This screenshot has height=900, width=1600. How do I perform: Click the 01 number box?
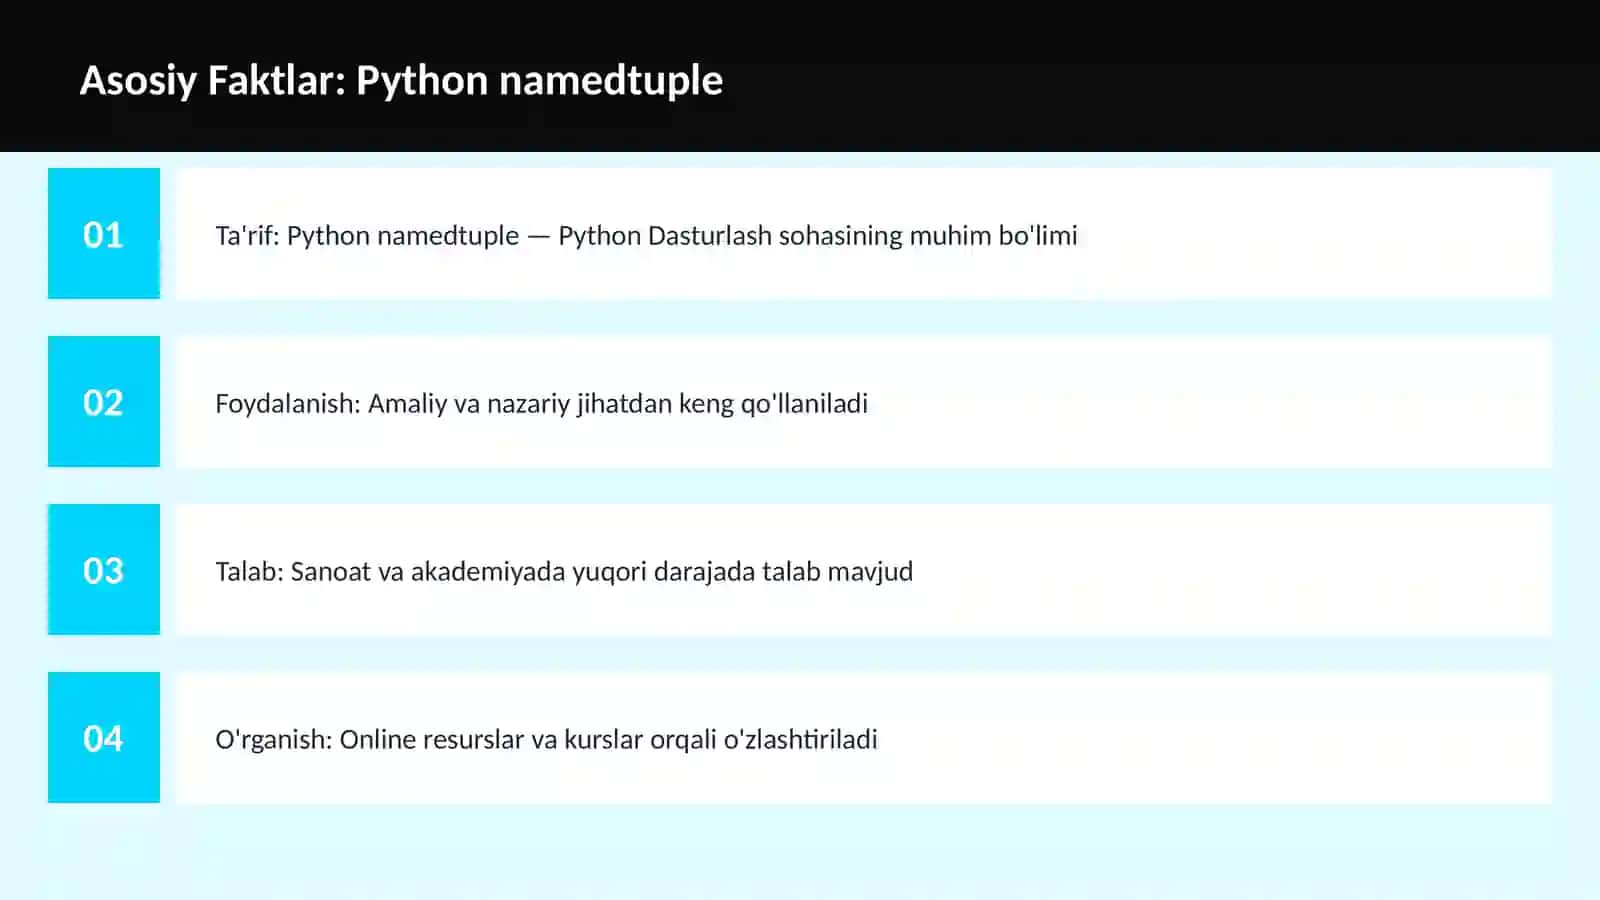tap(104, 233)
